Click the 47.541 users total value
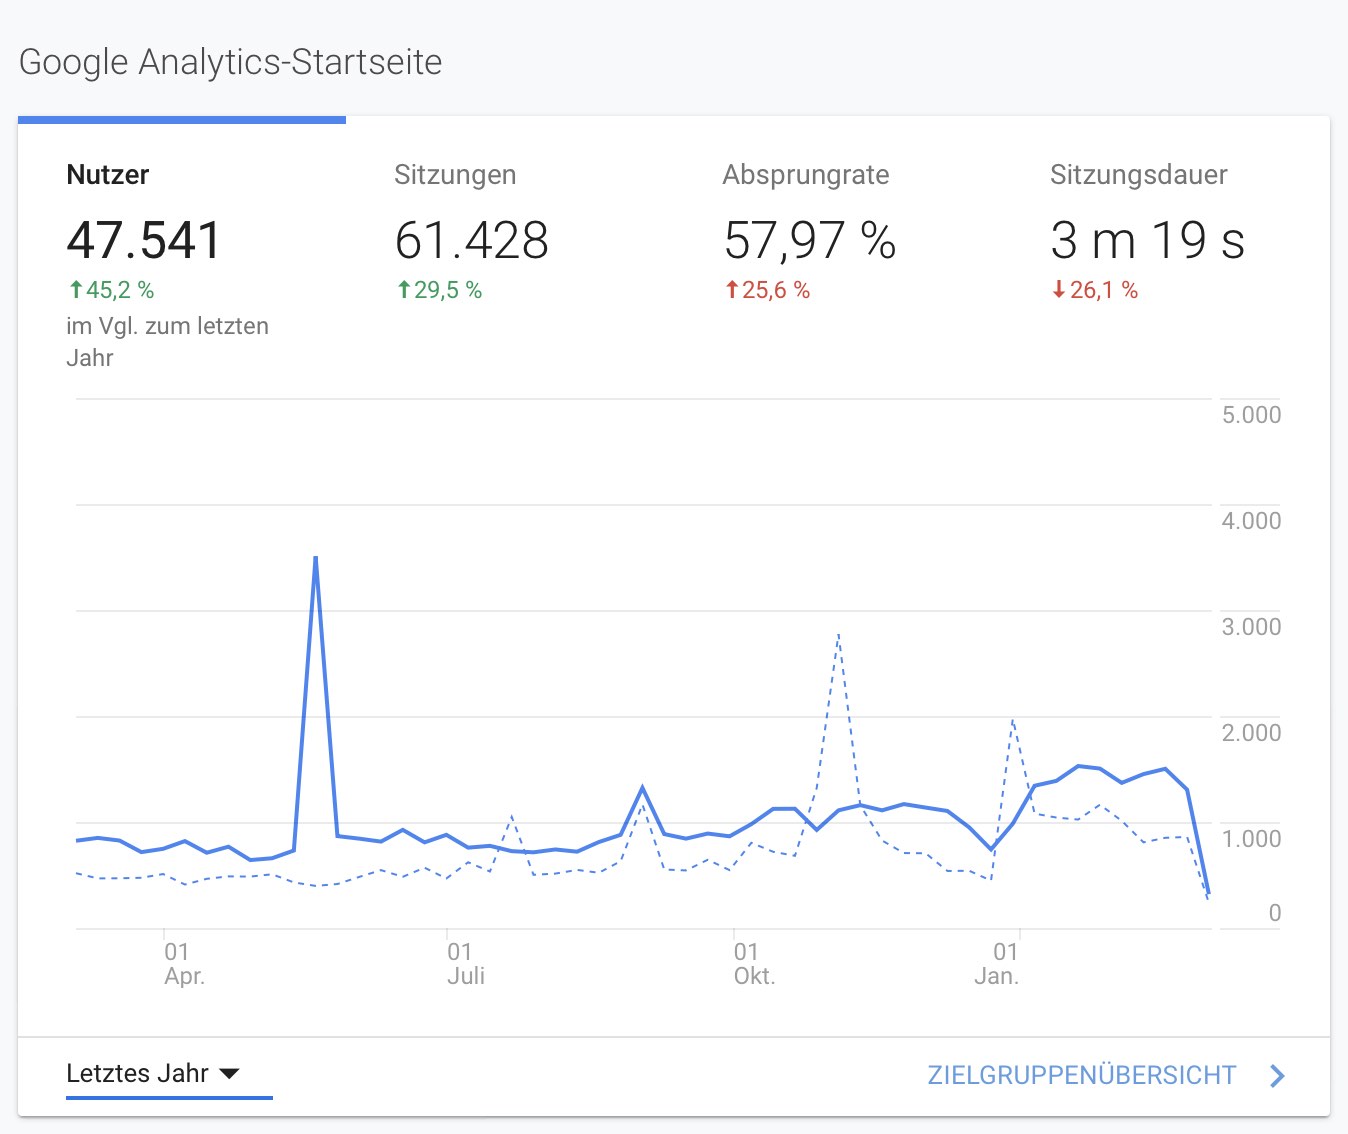This screenshot has width=1348, height=1134. [x=143, y=241]
